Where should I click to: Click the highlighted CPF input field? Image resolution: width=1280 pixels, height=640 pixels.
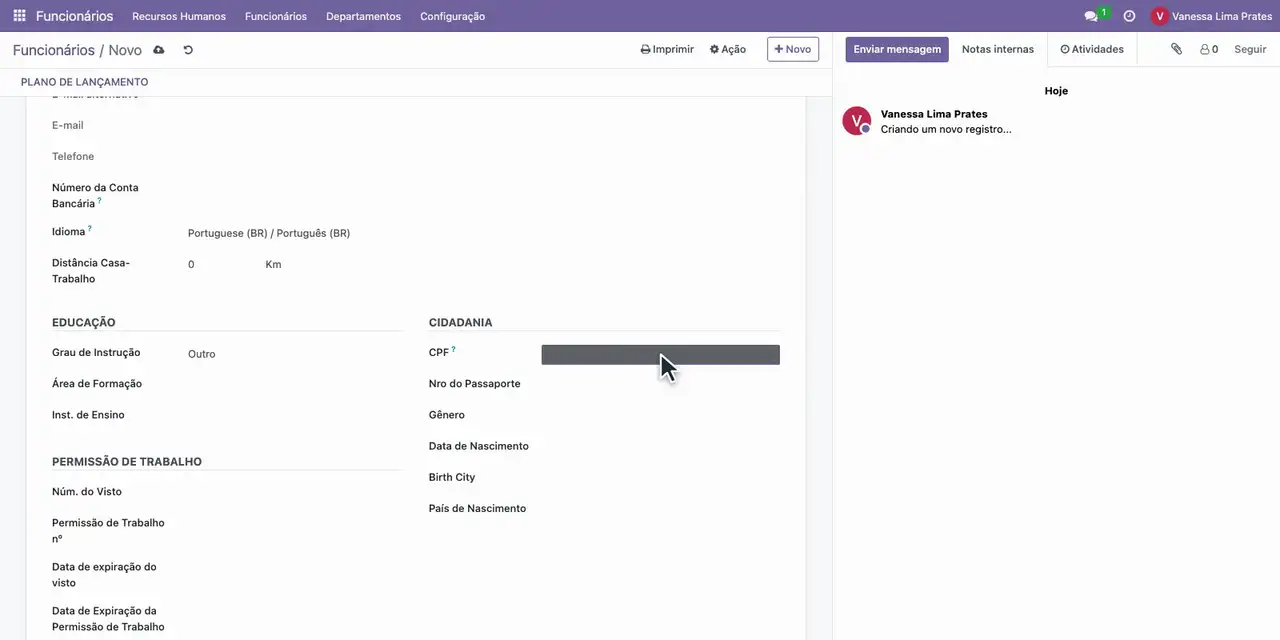(x=660, y=354)
